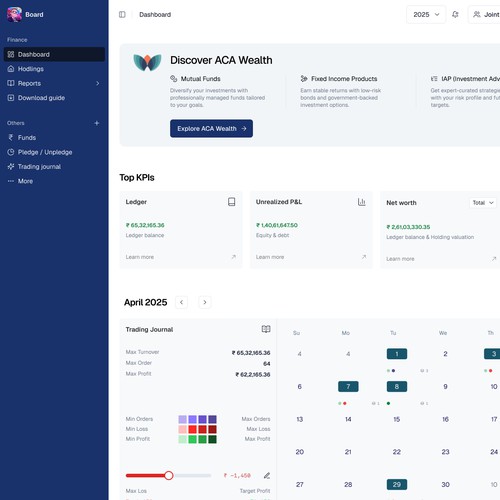Image resolution: width=500 pixels, height=500 pixels.
Task: Select April 22 on calendar
Action: click(x=397, y=452)
